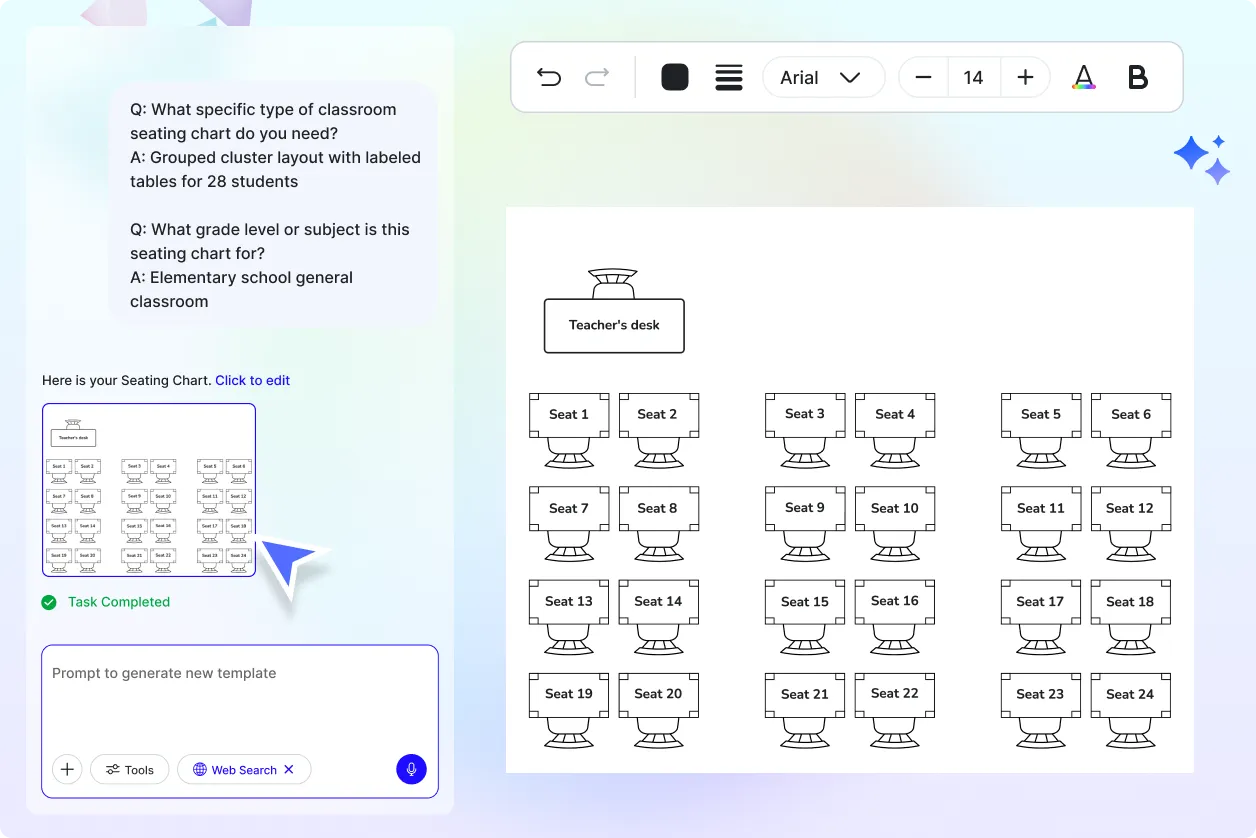
Task: Select the Seat 10 desk
Action: coord(895,509)
